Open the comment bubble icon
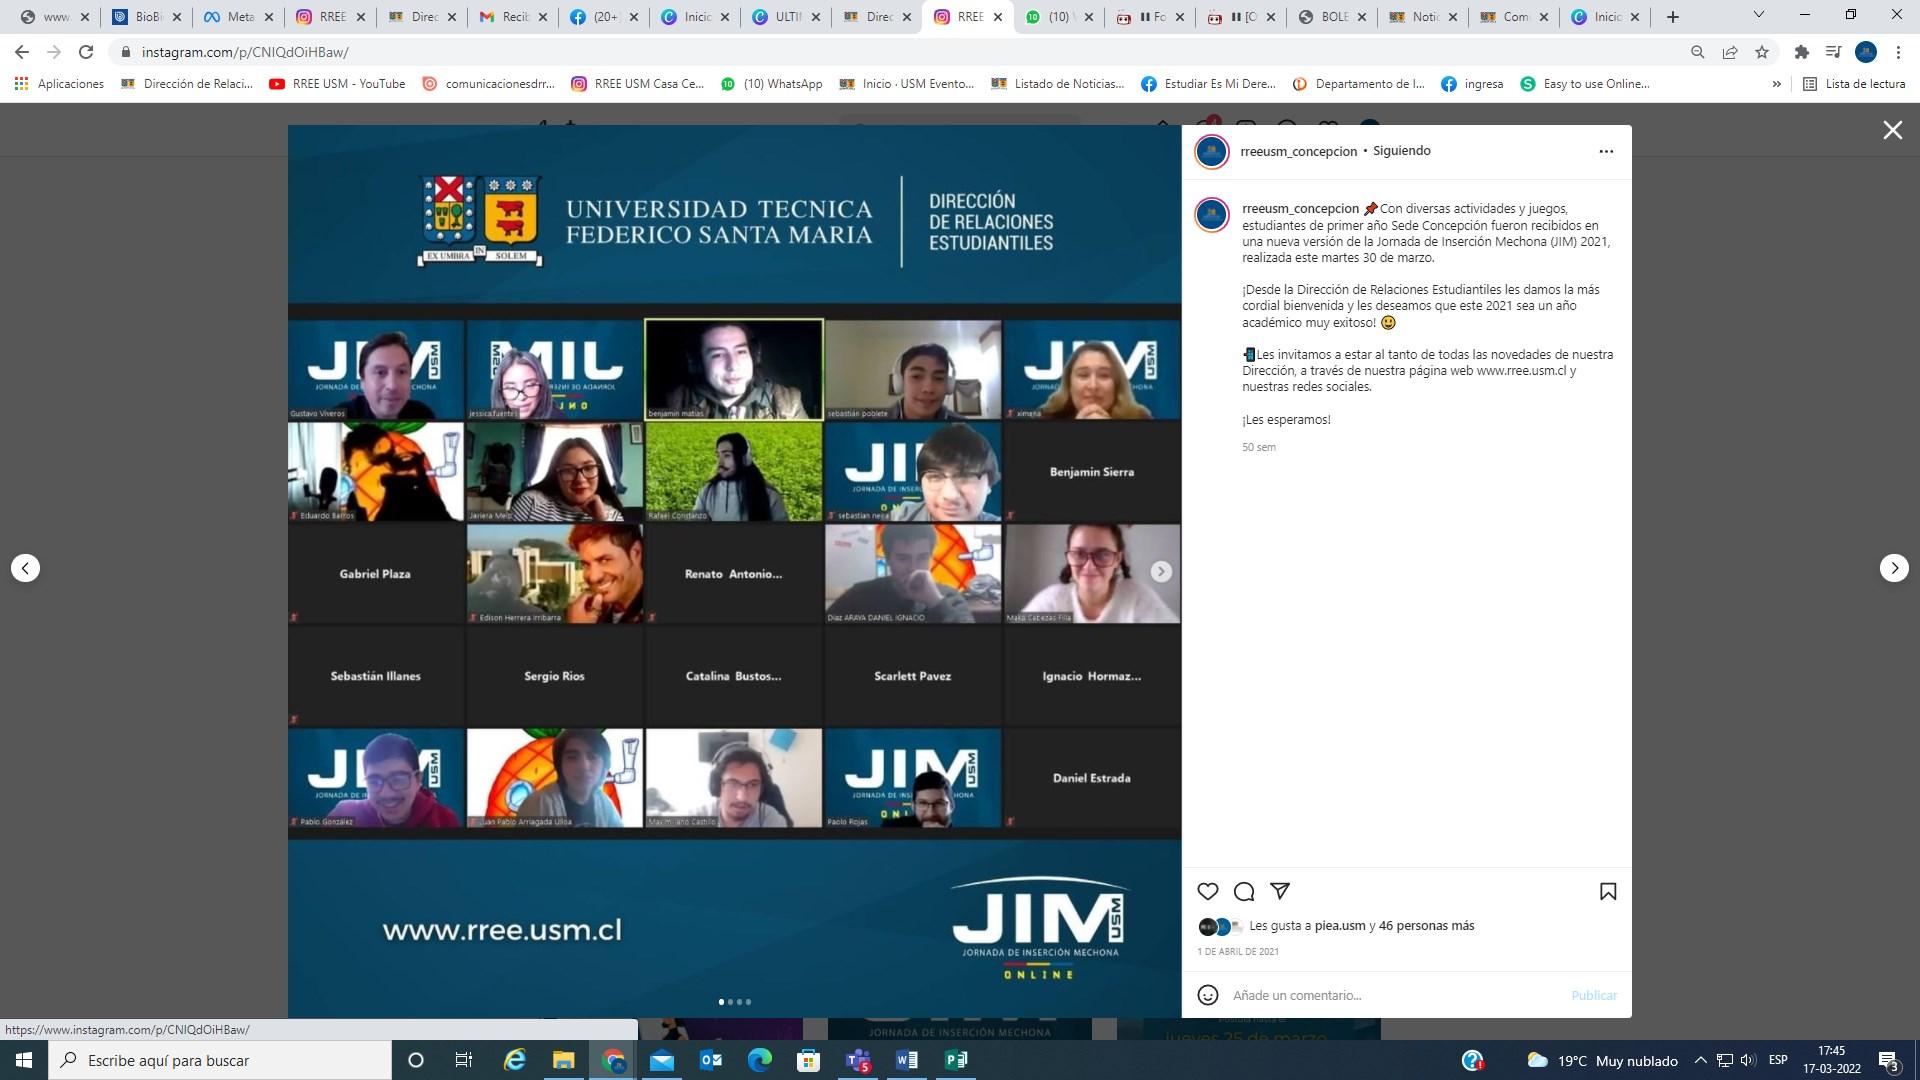This screenshot has height=1080, width=1920. (1244, 891)
